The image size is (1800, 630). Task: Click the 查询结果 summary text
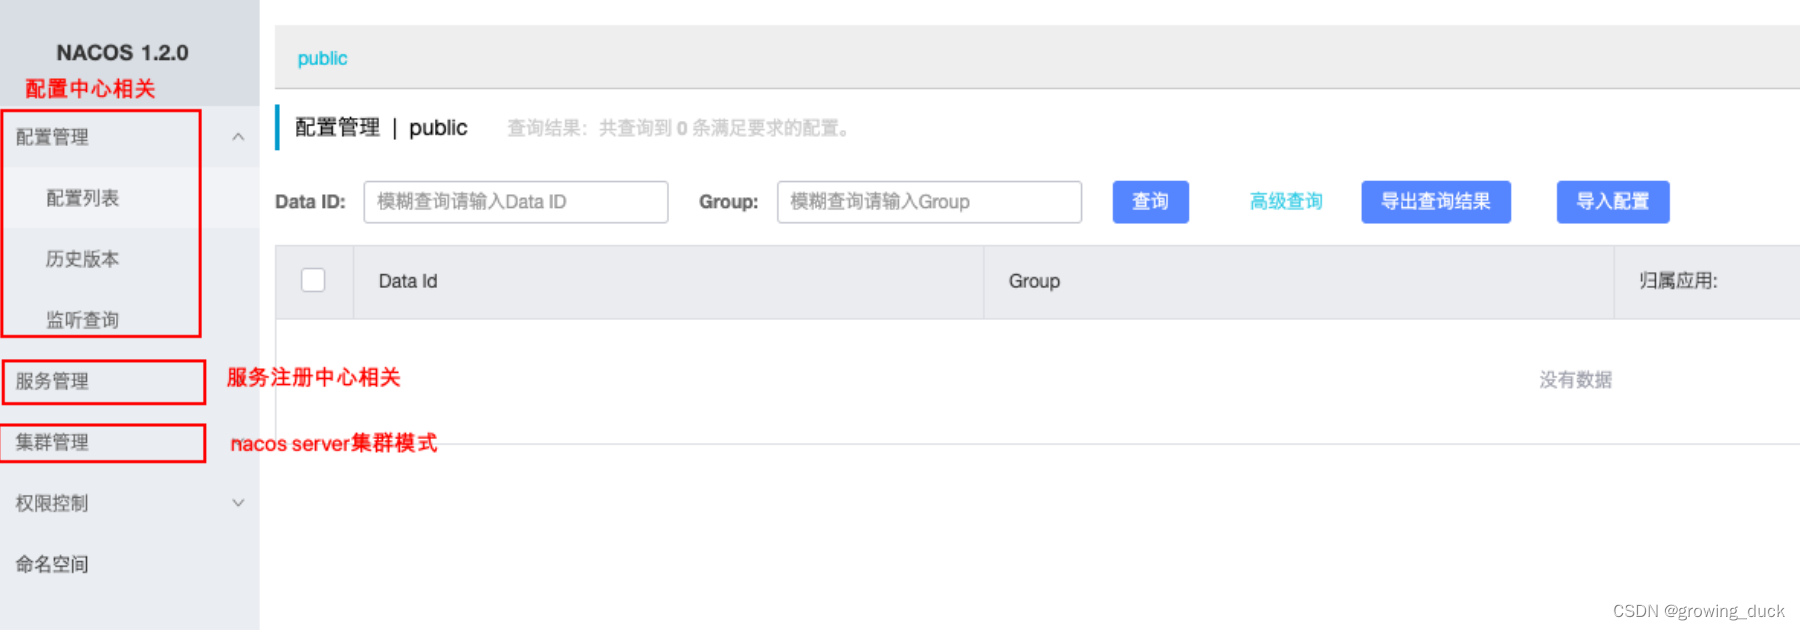(679, 128)
